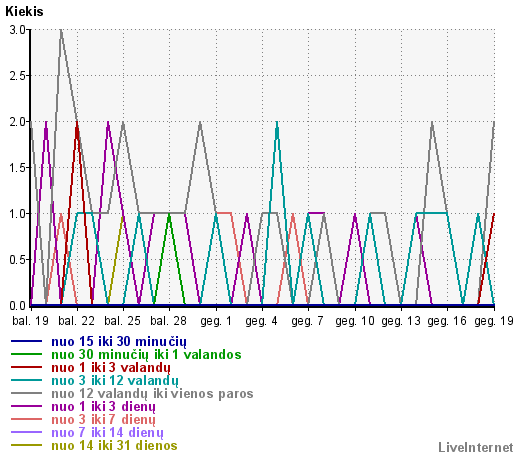Click the green line swatch in legend
Viewport: 520px width, 457px height.
pyautogui.click(x=26, y=354)
